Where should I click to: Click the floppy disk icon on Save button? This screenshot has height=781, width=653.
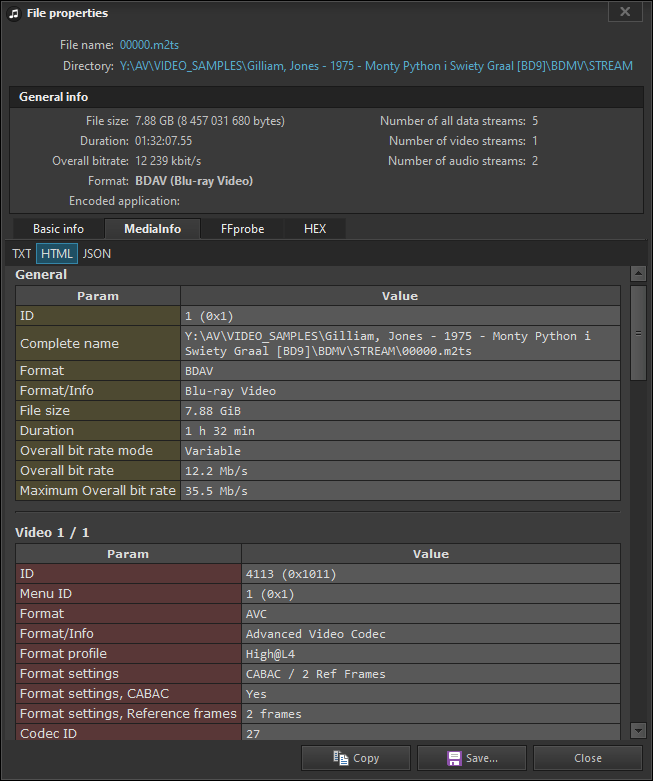(x=454, y=759)
